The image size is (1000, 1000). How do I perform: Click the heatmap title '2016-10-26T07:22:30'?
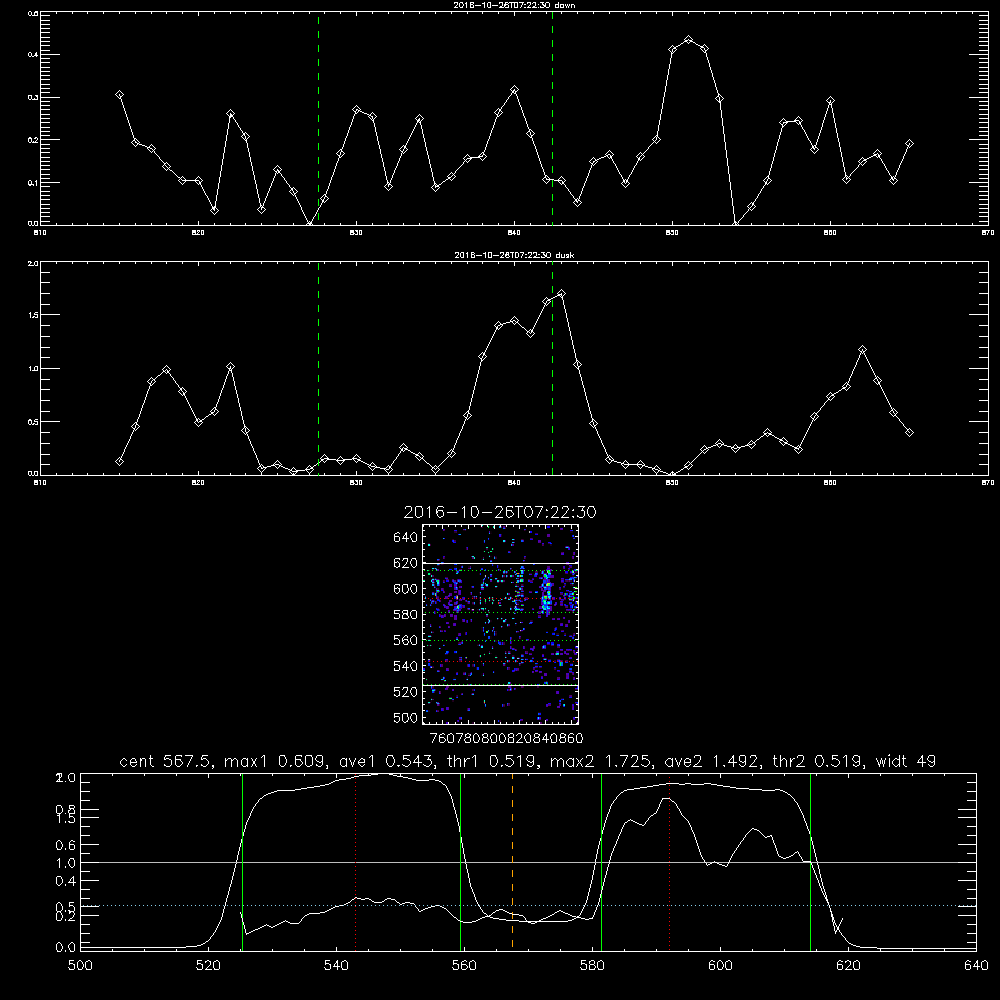pos(500,512)
